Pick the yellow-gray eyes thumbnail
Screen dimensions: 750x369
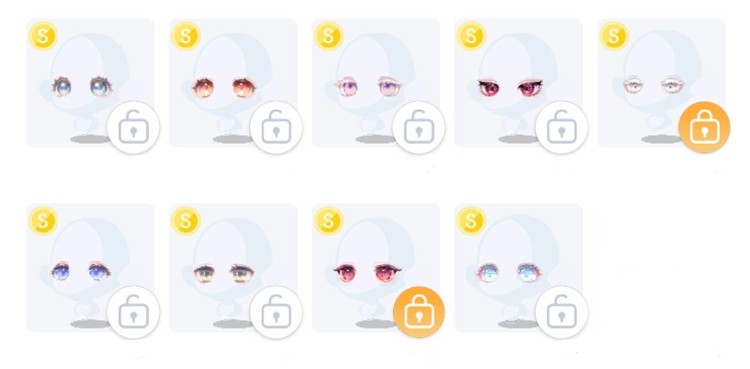[233, 268]
